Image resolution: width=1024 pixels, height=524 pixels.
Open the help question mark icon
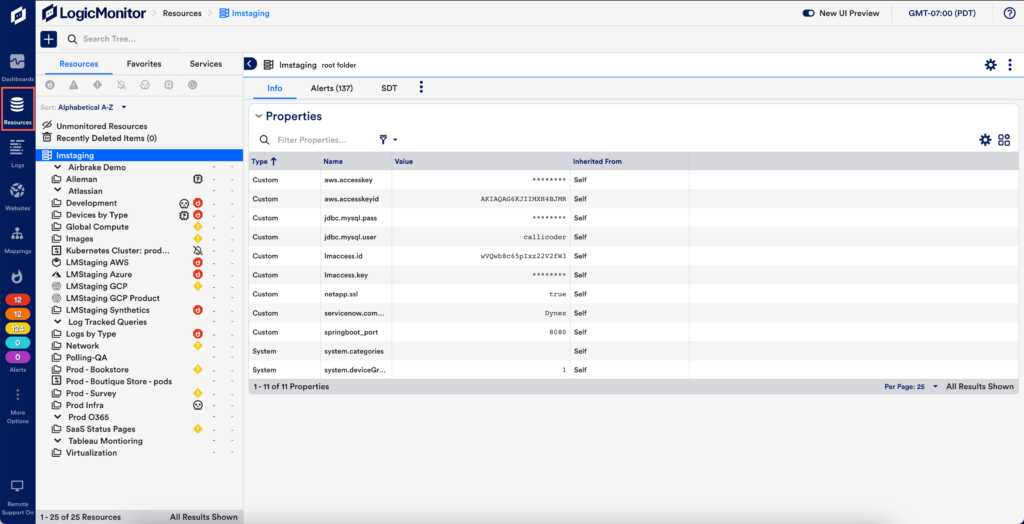click(1009, 13)
